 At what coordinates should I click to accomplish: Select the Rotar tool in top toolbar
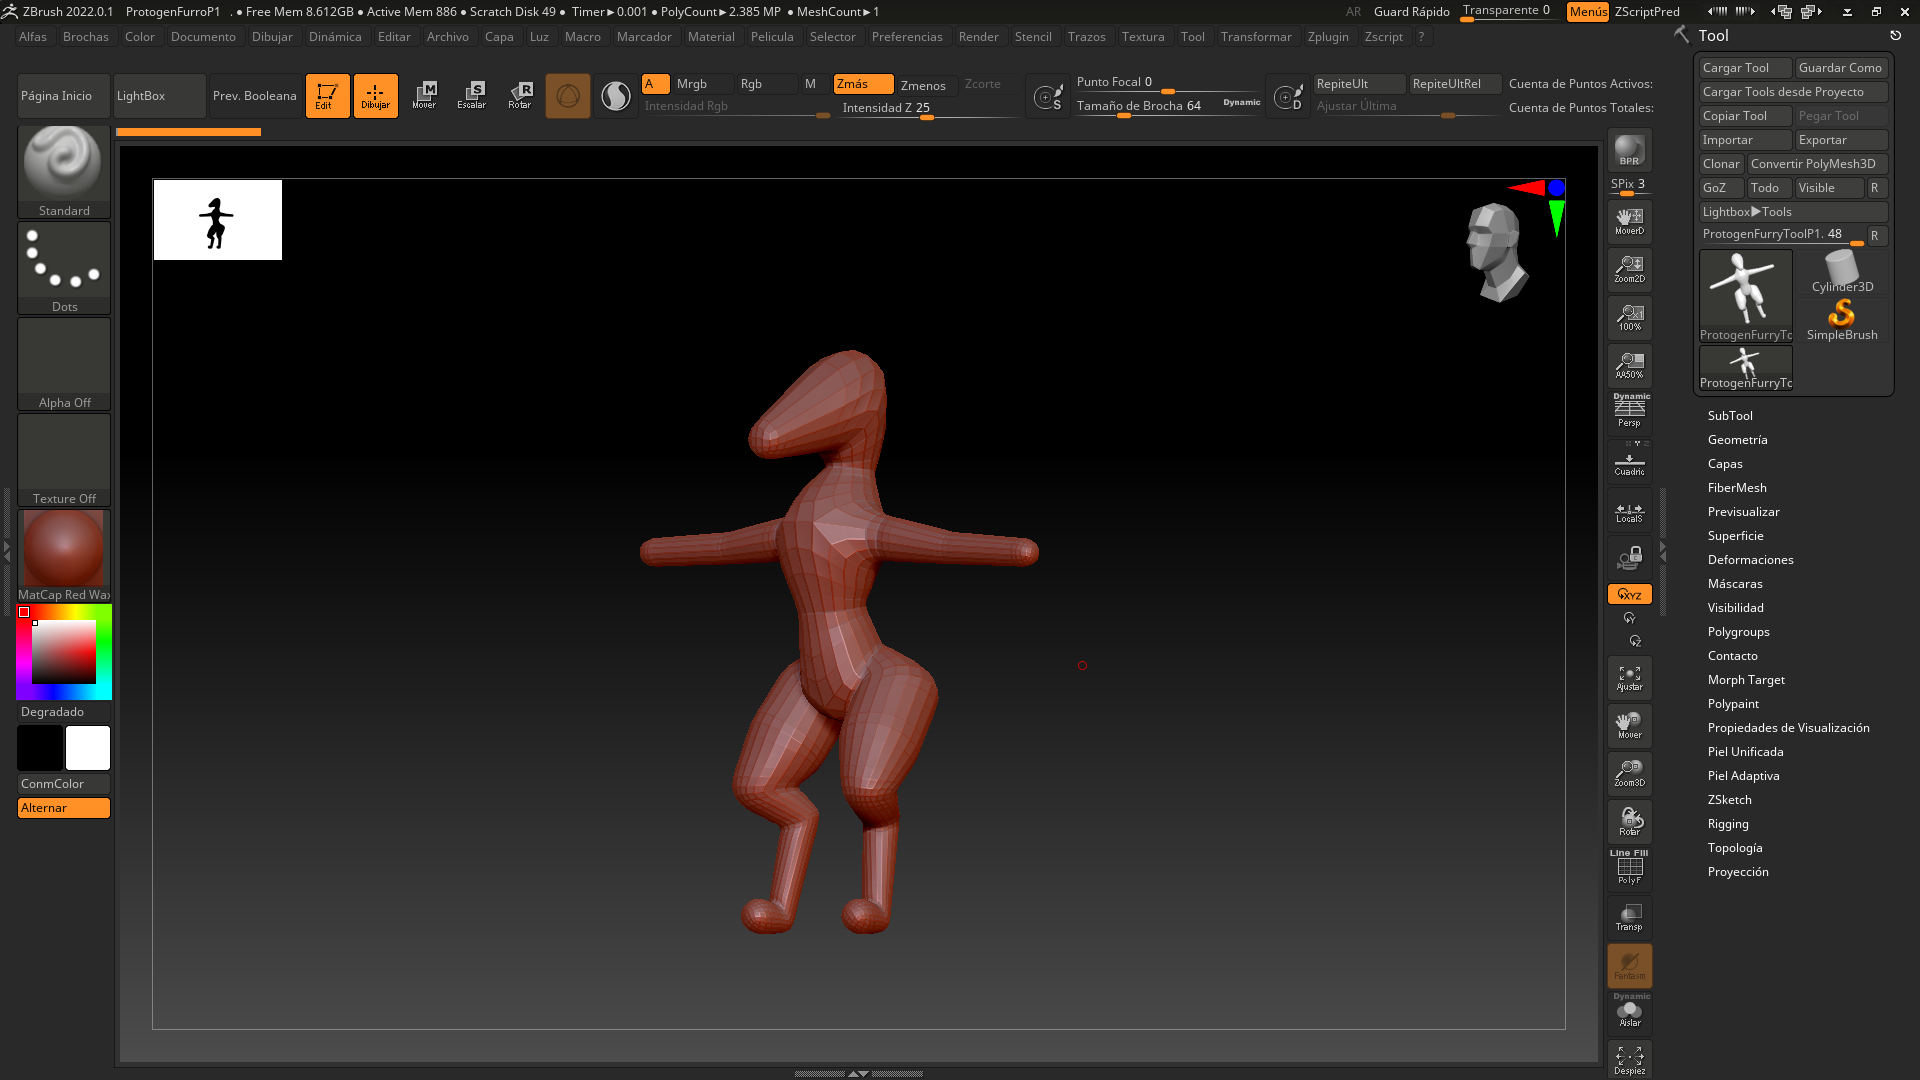(520, 95)
